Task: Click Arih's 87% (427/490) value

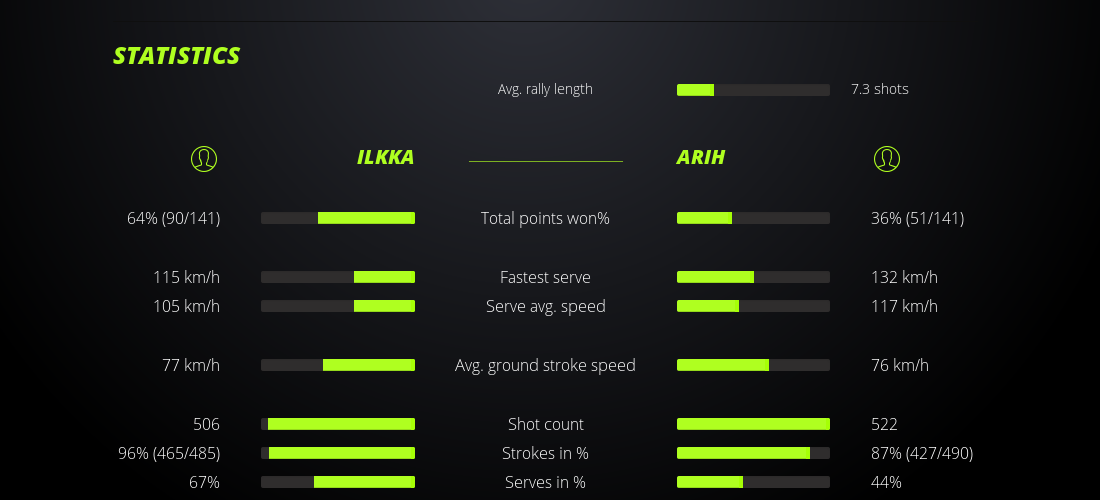Action: [x=922, y=453]
